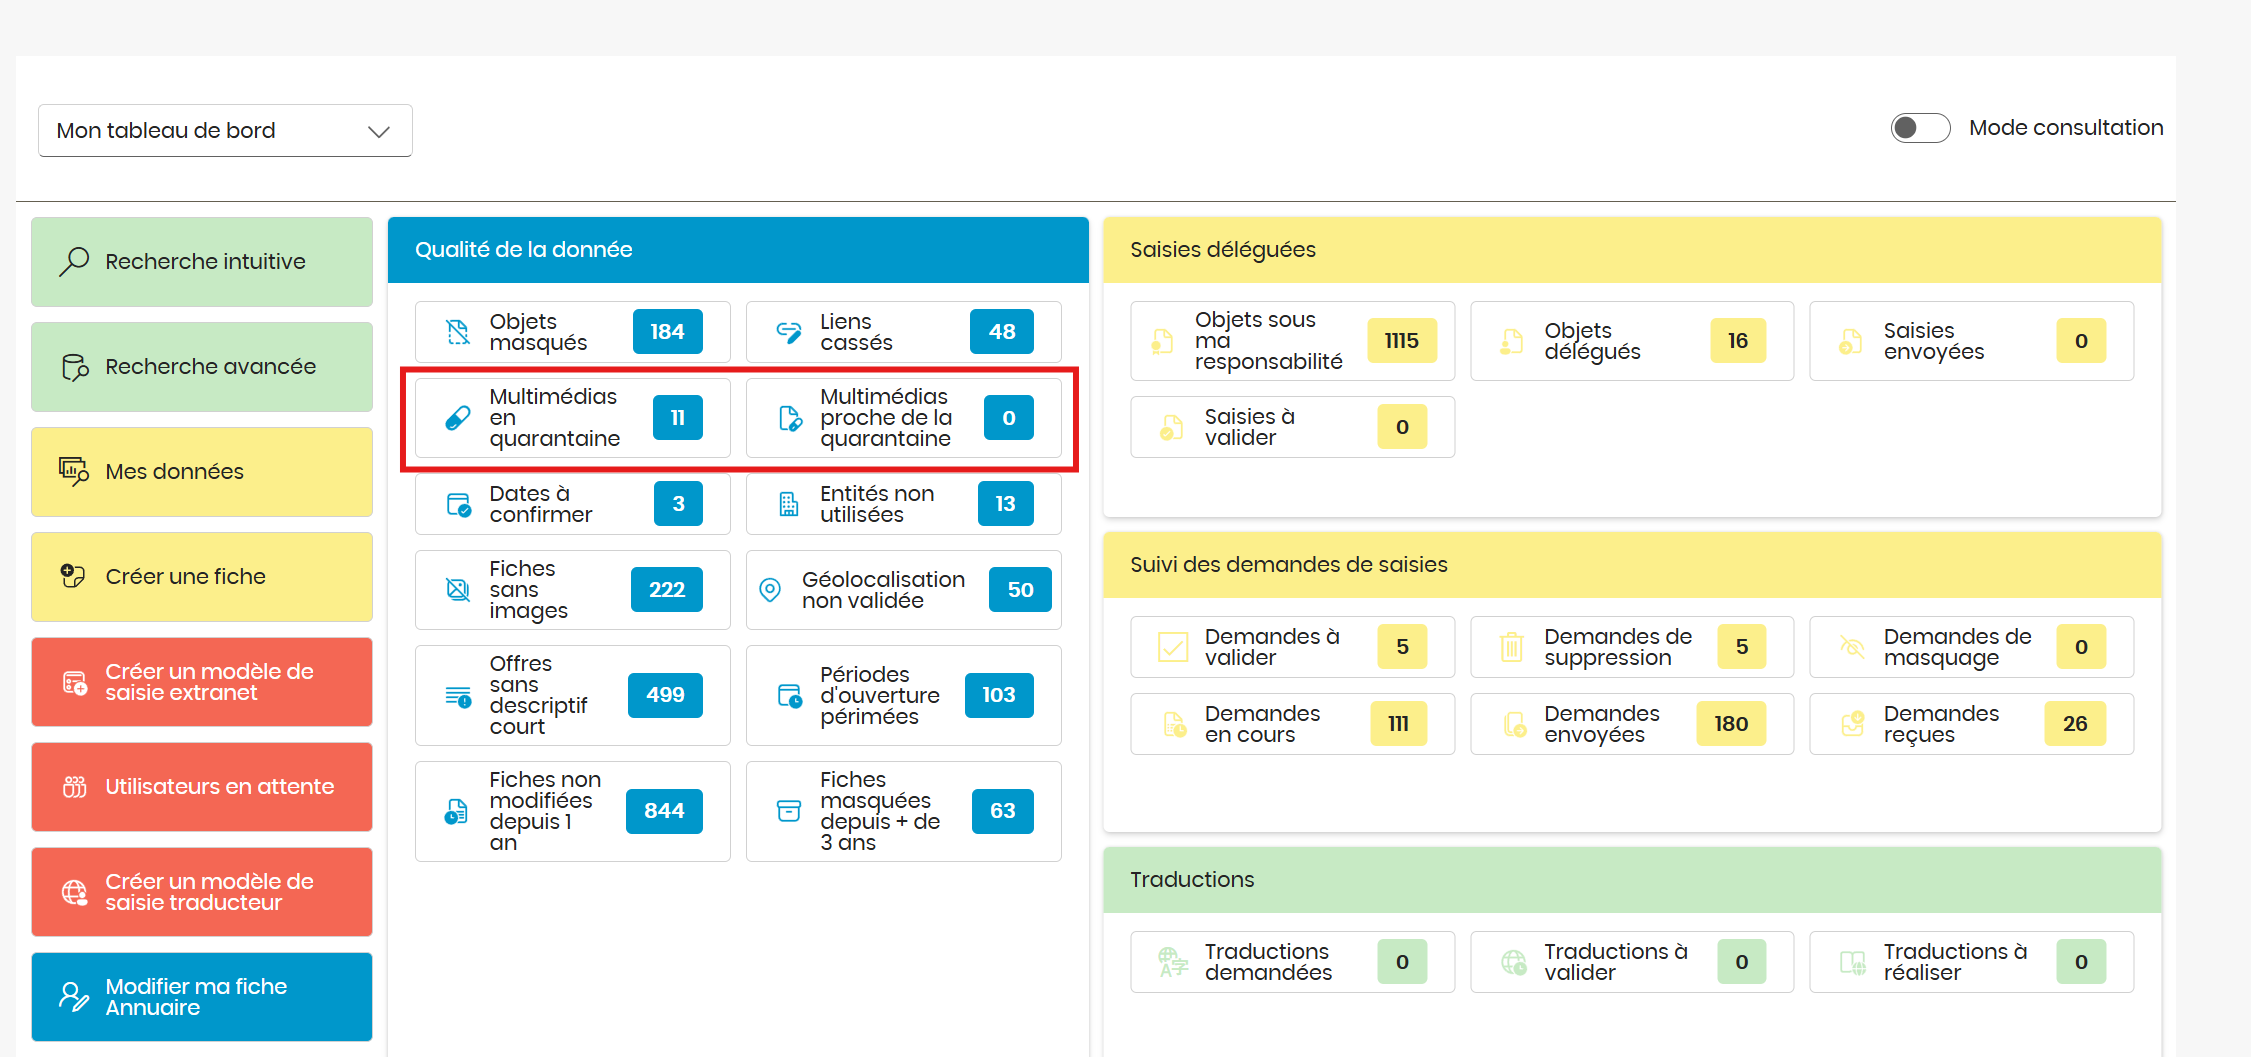Click the Fiches sans images icon
This screenshot has height=1057, width=2251.
458,590
